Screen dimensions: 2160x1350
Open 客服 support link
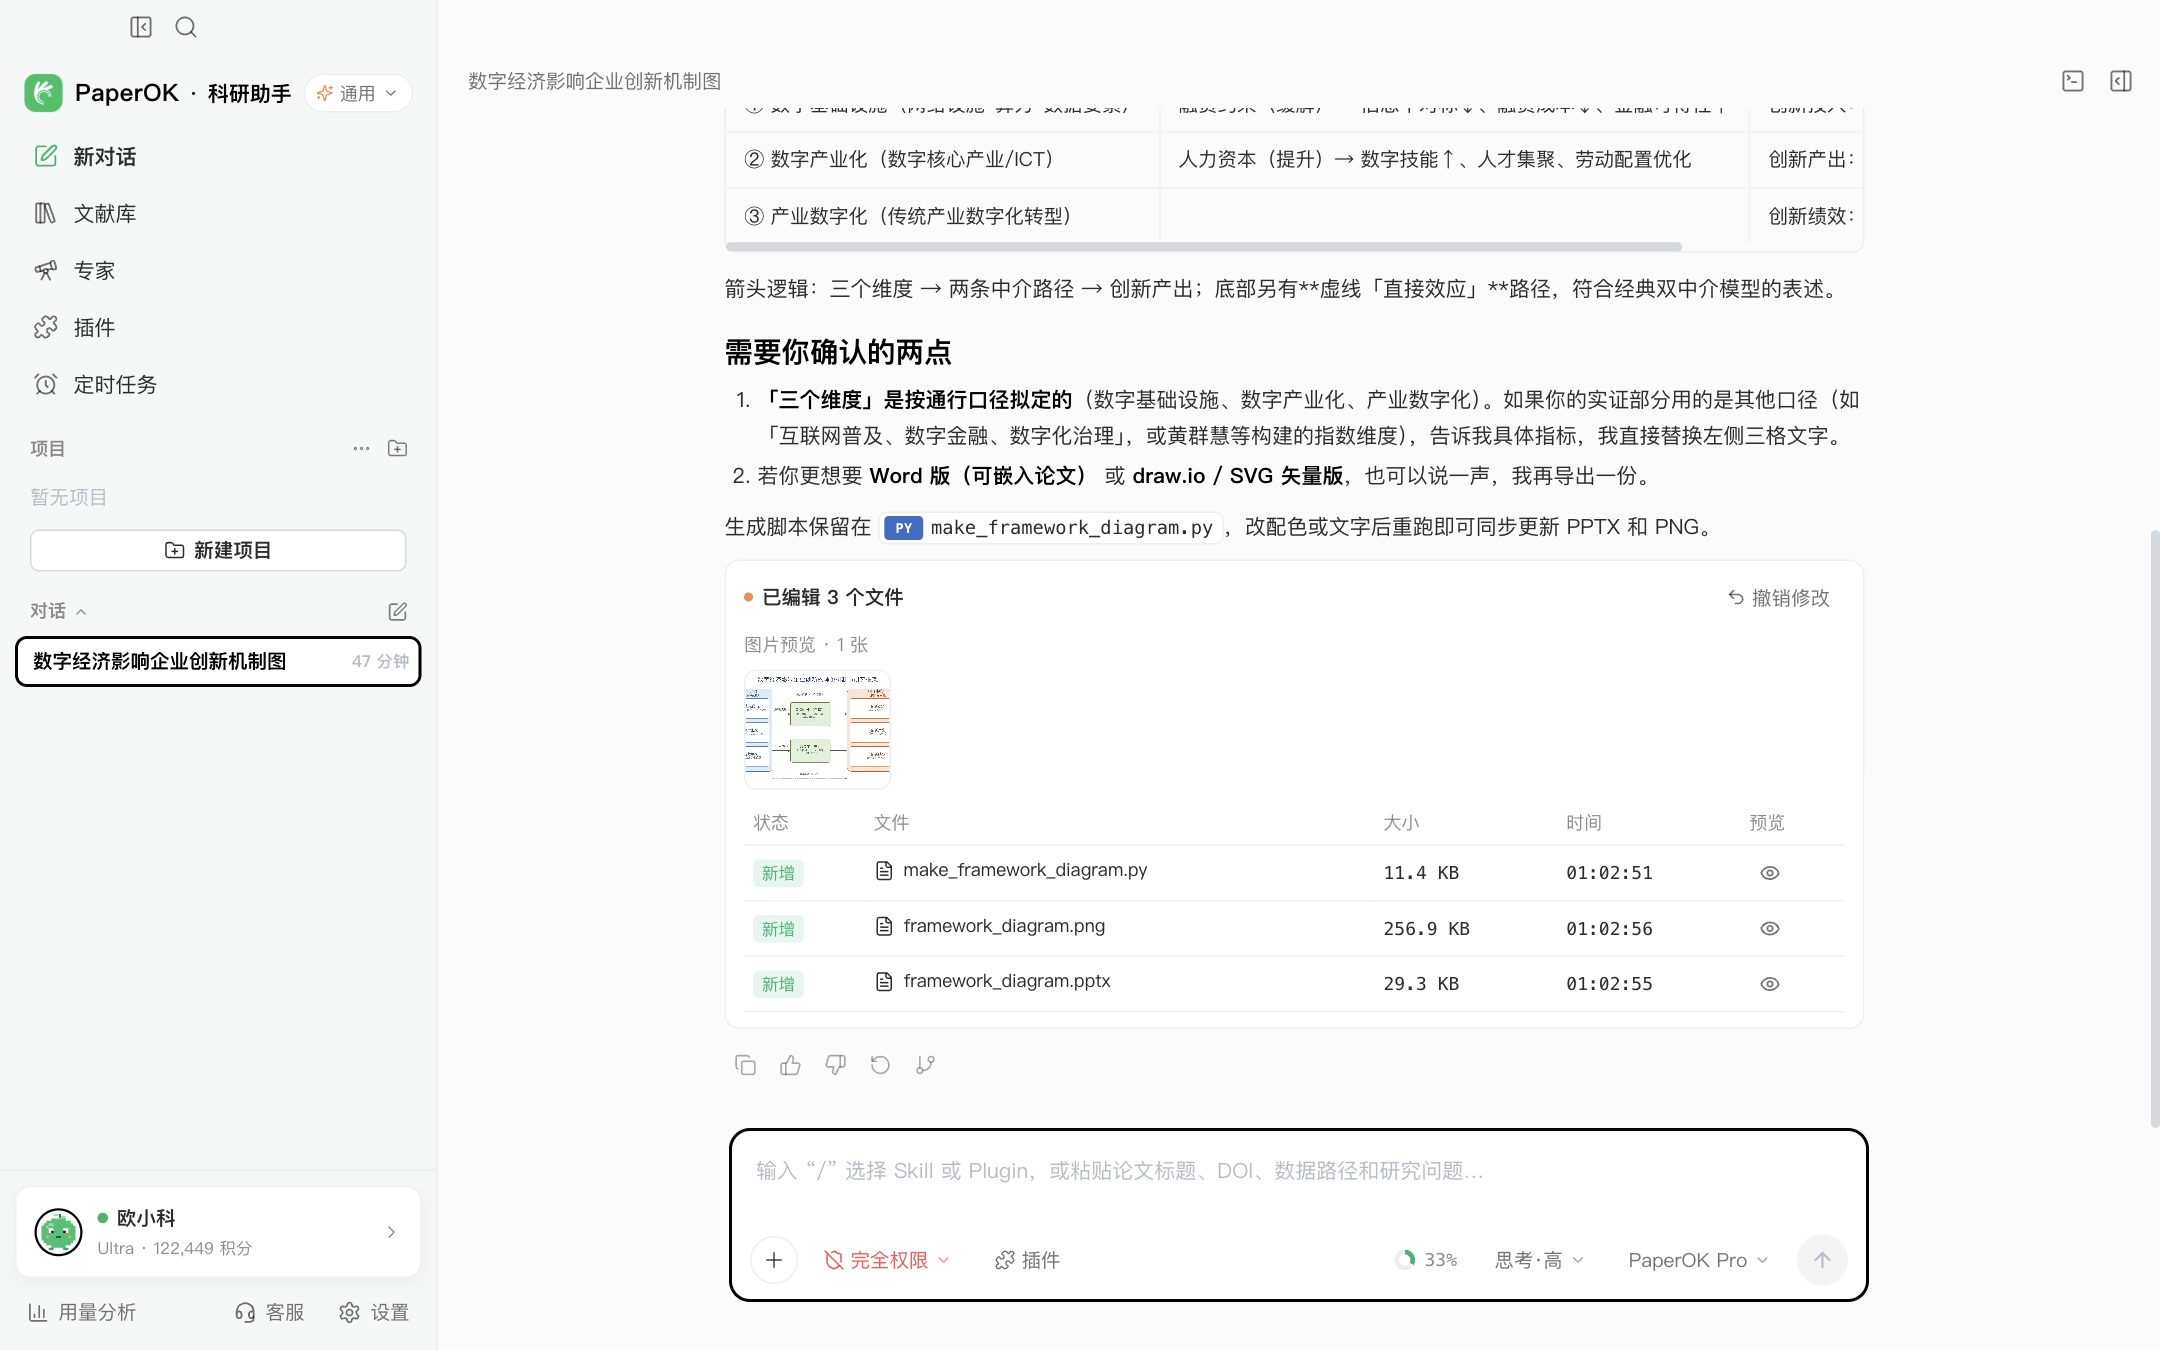tap(269, 1312)
